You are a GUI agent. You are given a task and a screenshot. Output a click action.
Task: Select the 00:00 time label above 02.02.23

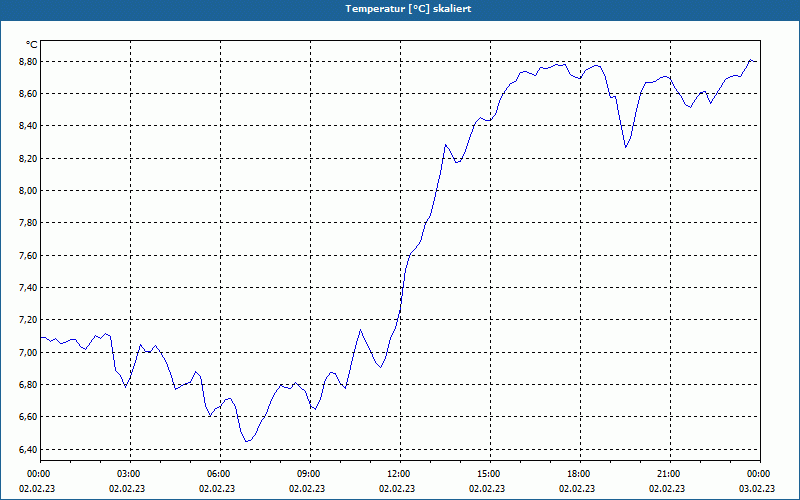click(x=37, y=474)
